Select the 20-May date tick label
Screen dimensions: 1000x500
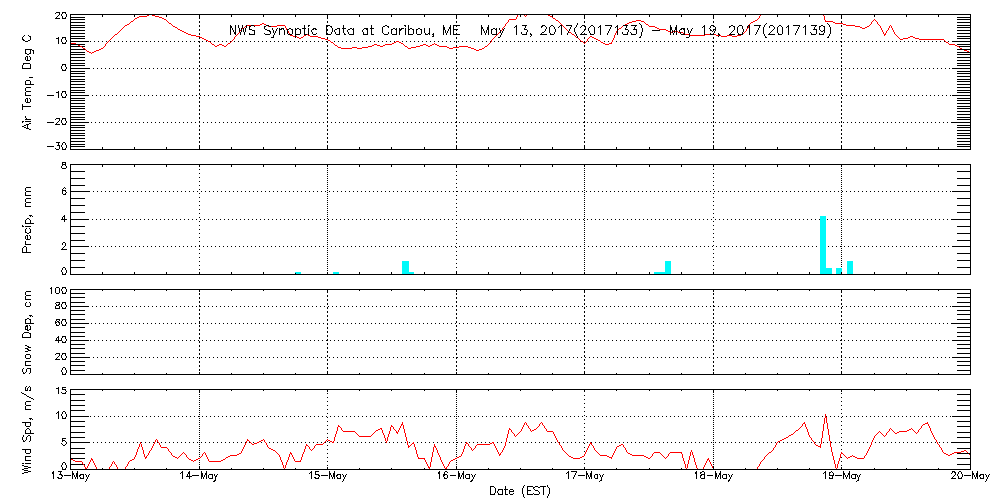969,477
